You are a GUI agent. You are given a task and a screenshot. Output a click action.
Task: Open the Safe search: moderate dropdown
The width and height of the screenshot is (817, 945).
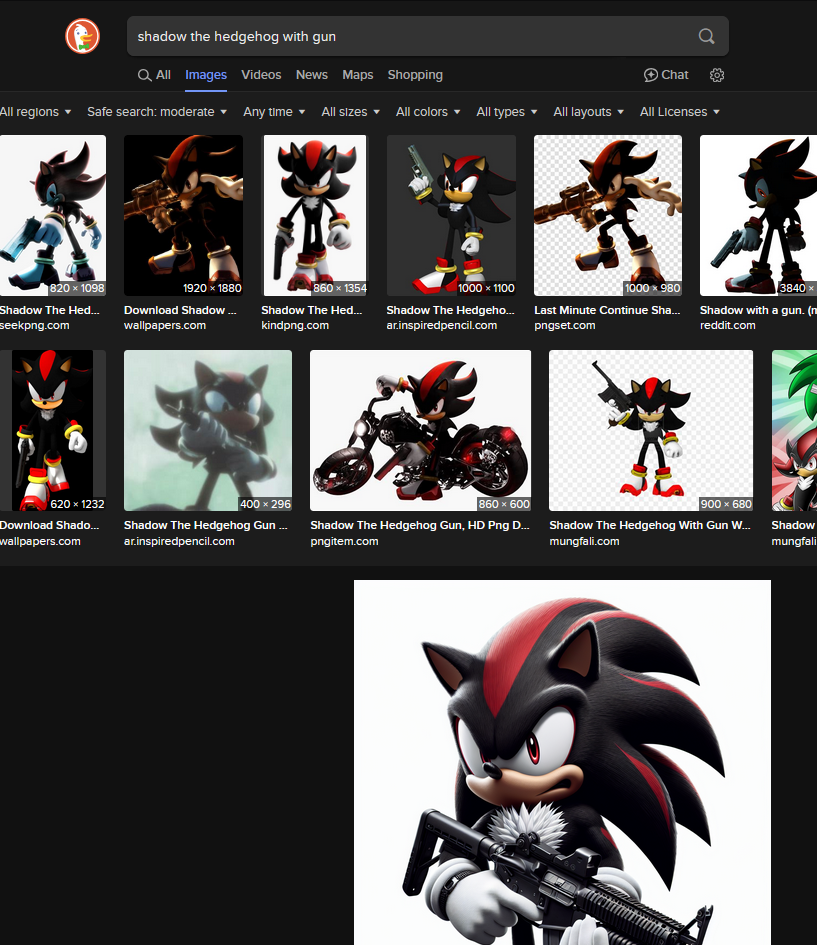157,111
